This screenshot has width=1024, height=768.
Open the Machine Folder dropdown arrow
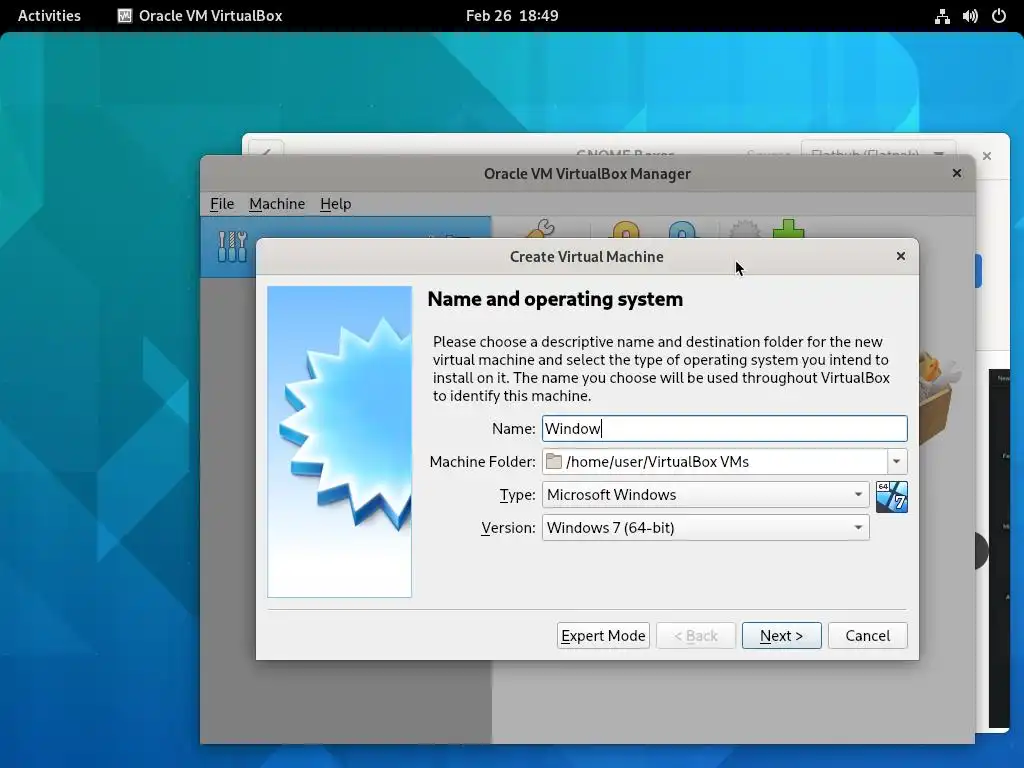point(897,462)
